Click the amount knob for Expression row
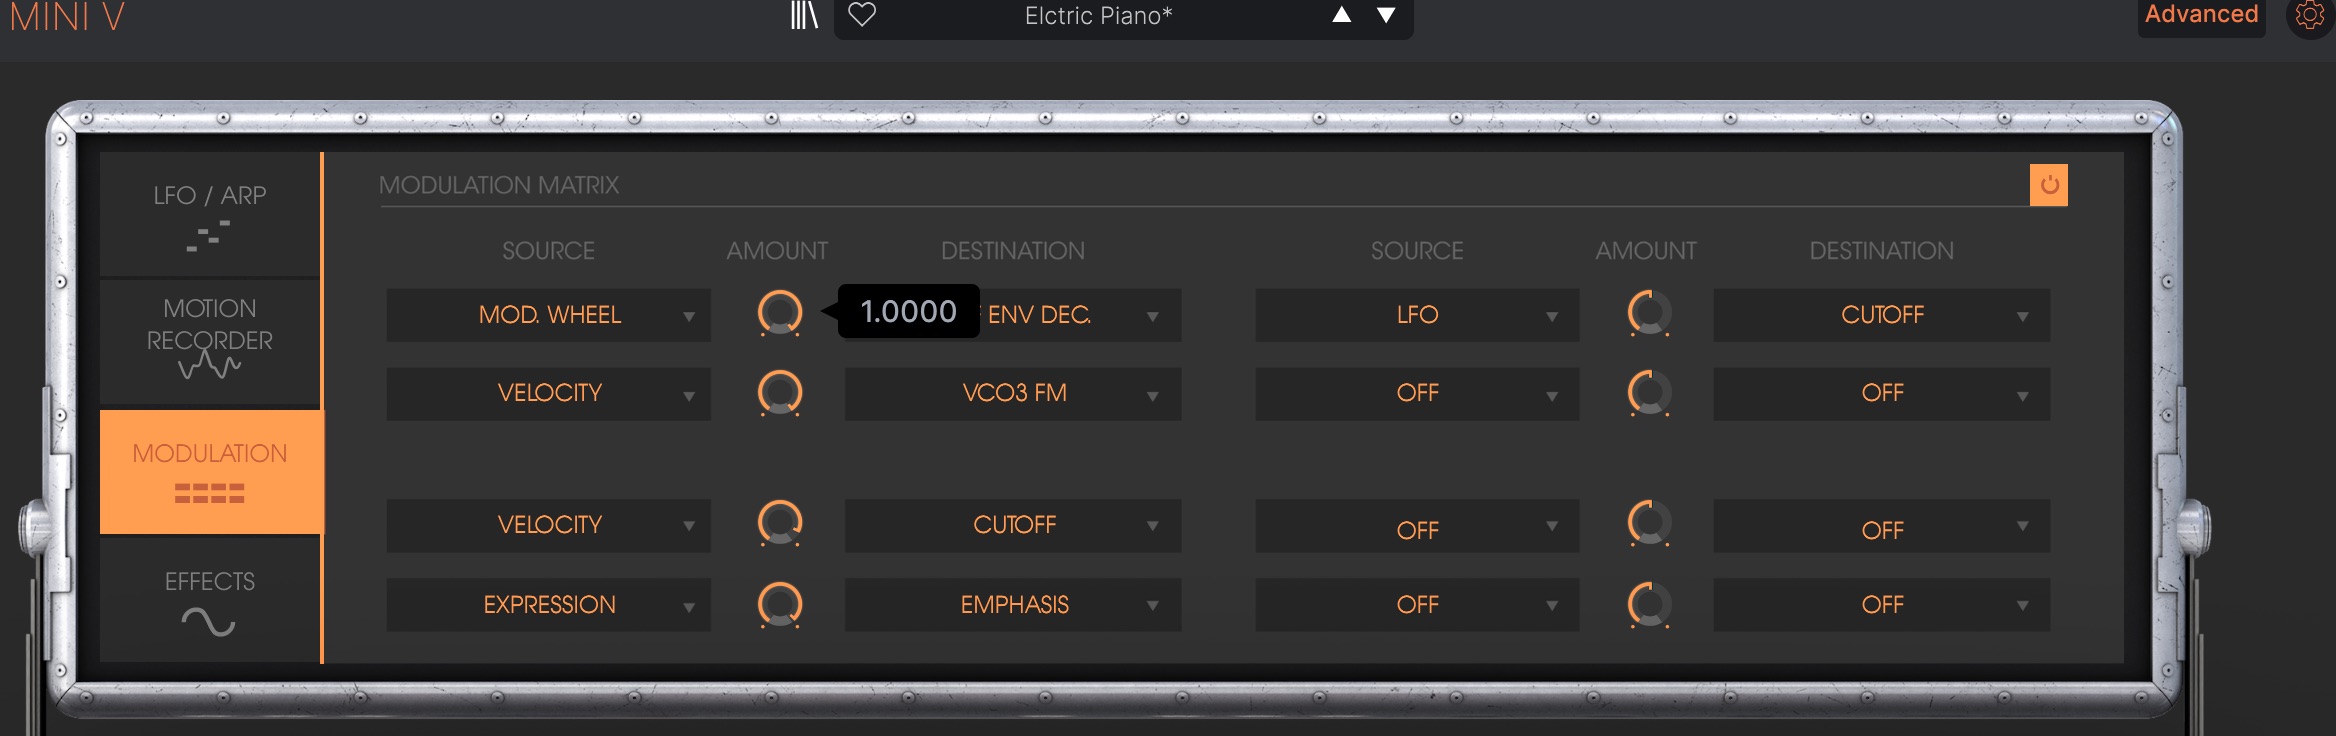Viewport: 2336px width, 736px height. (780, 605)
